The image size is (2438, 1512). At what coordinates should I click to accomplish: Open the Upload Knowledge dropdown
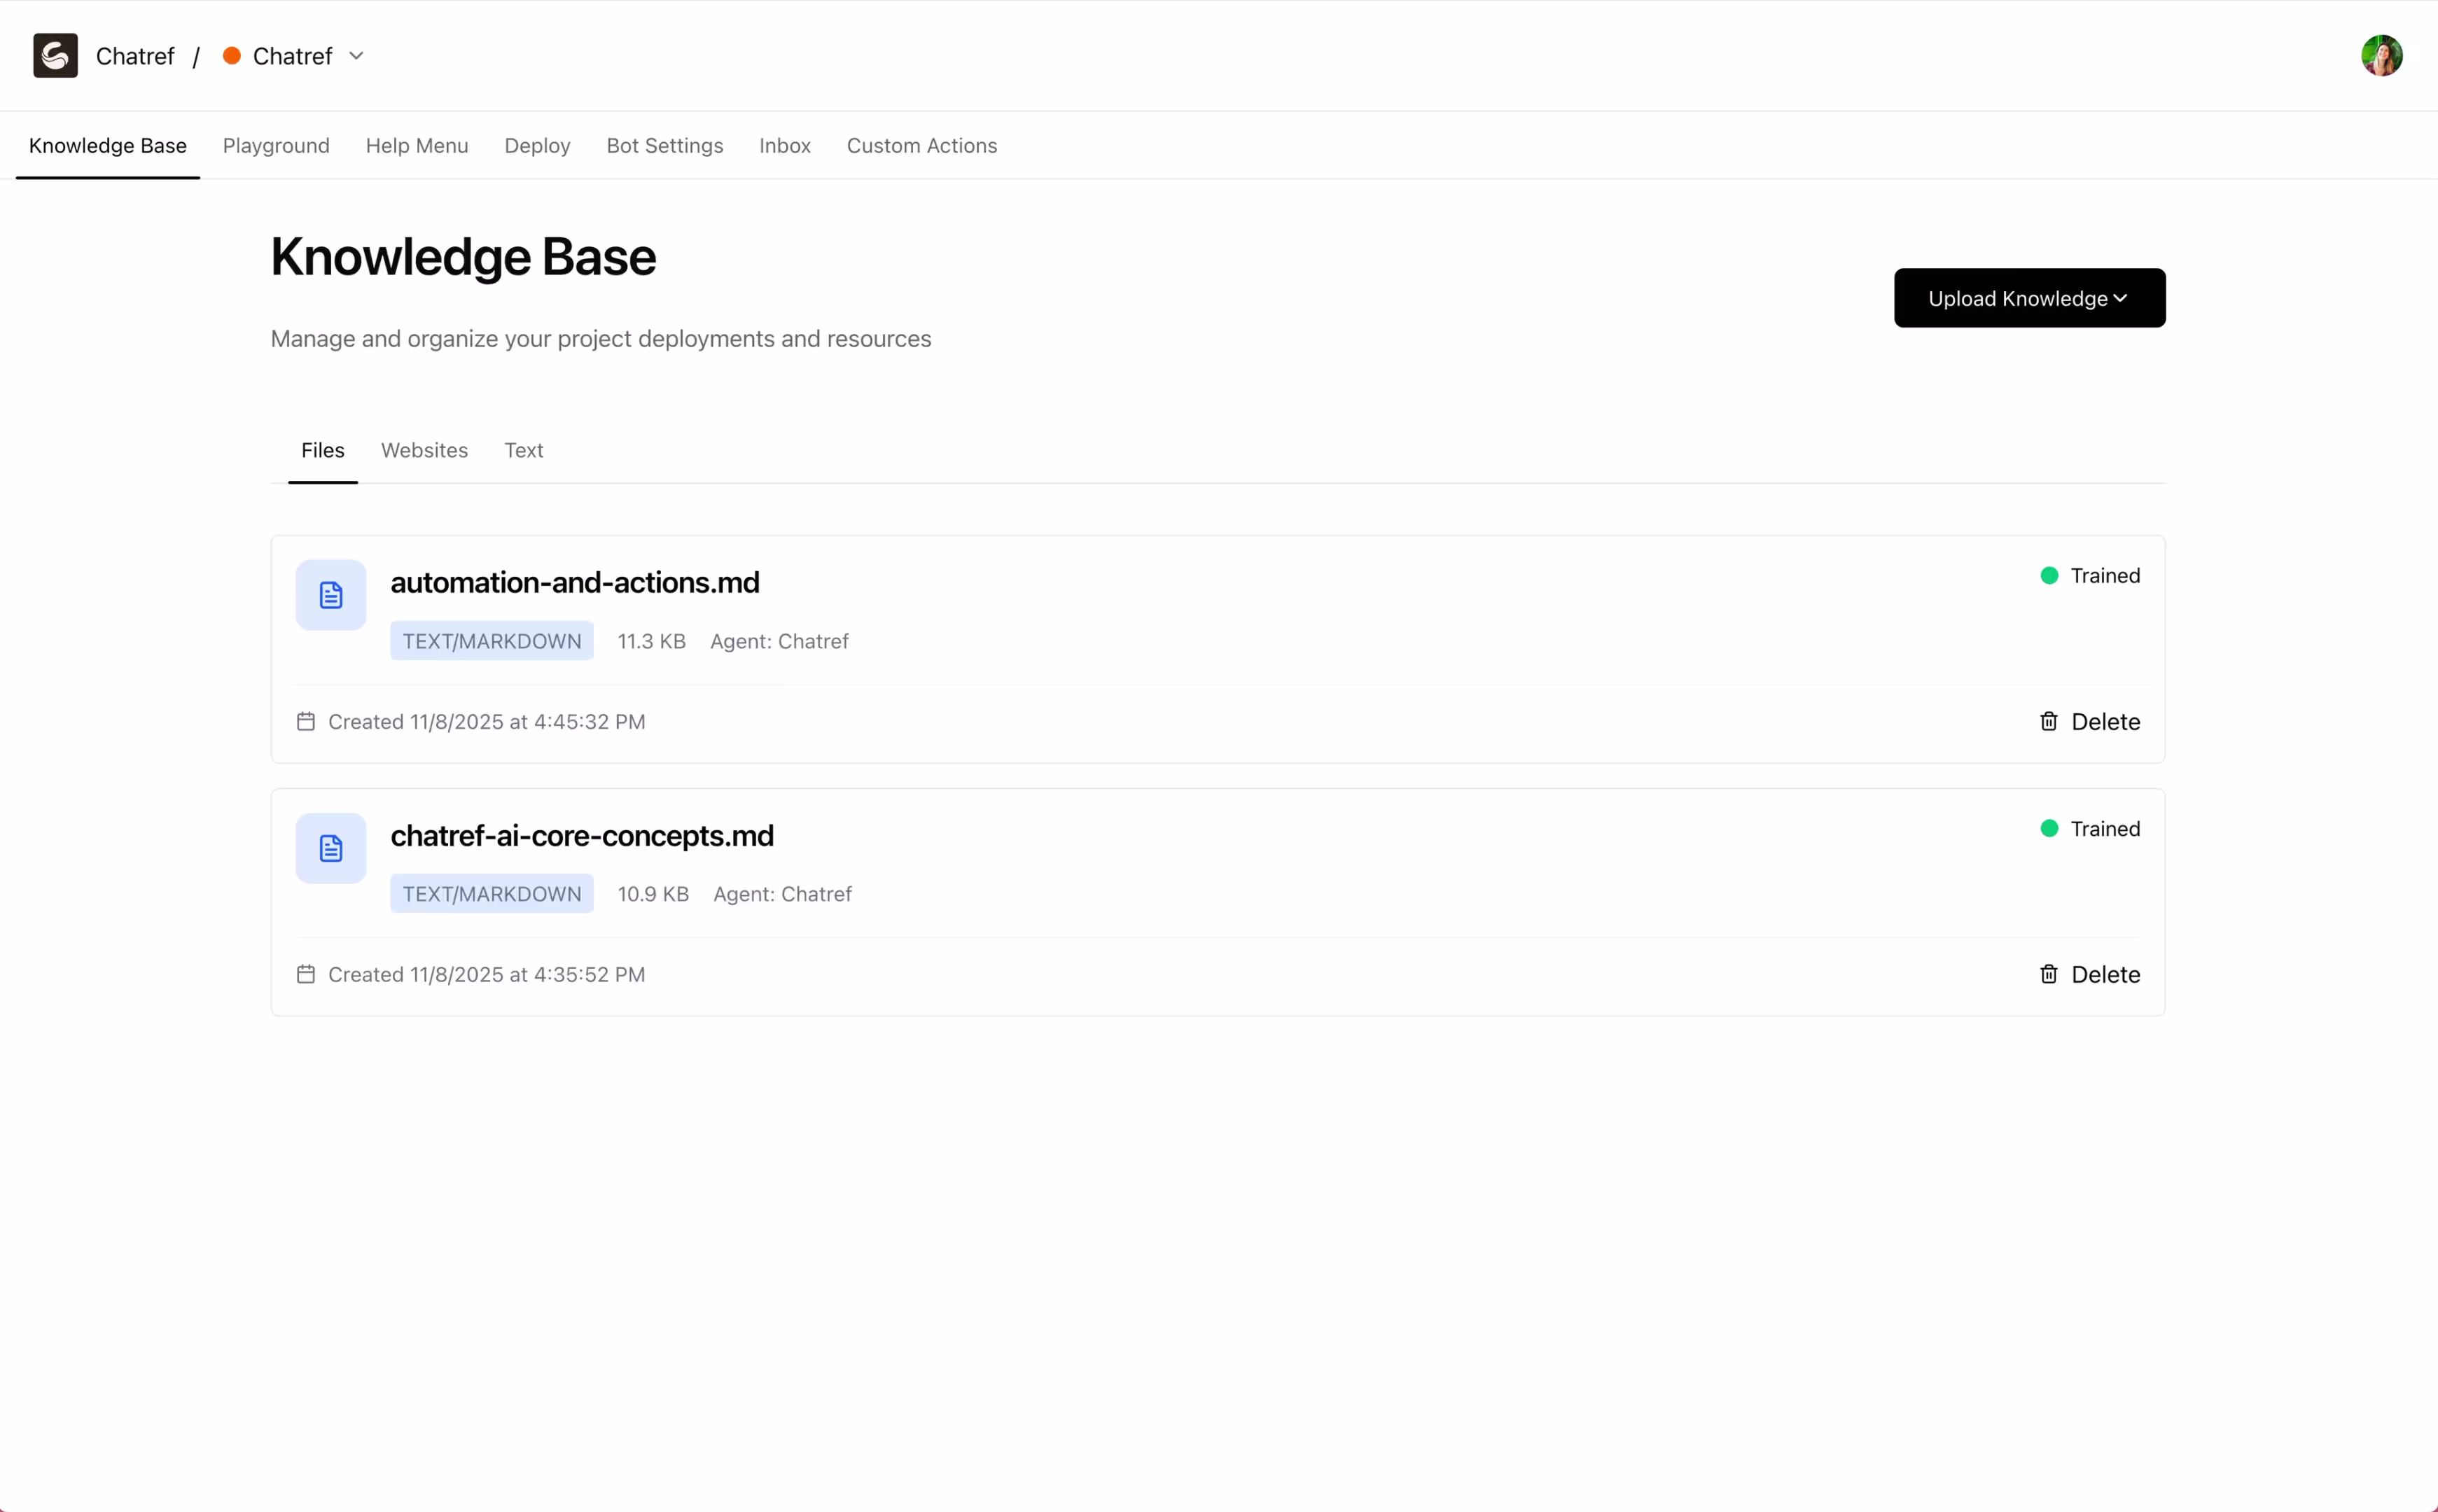coord(2029,297)
